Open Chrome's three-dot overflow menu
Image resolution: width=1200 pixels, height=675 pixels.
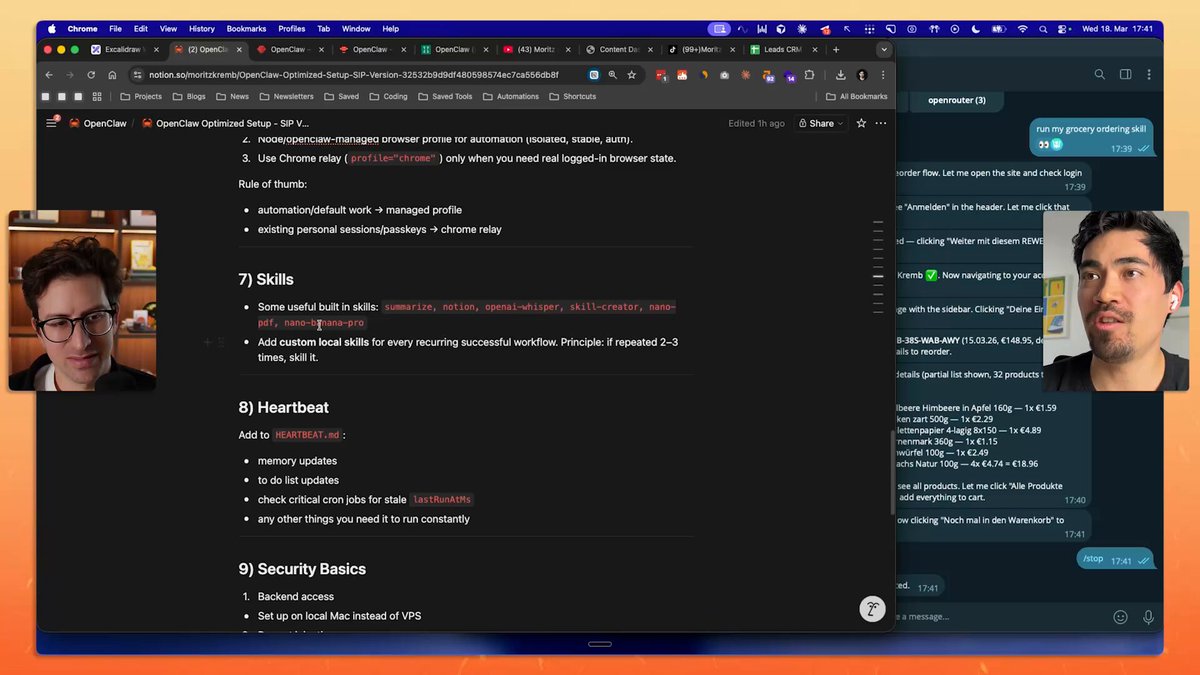coord(883,75)
